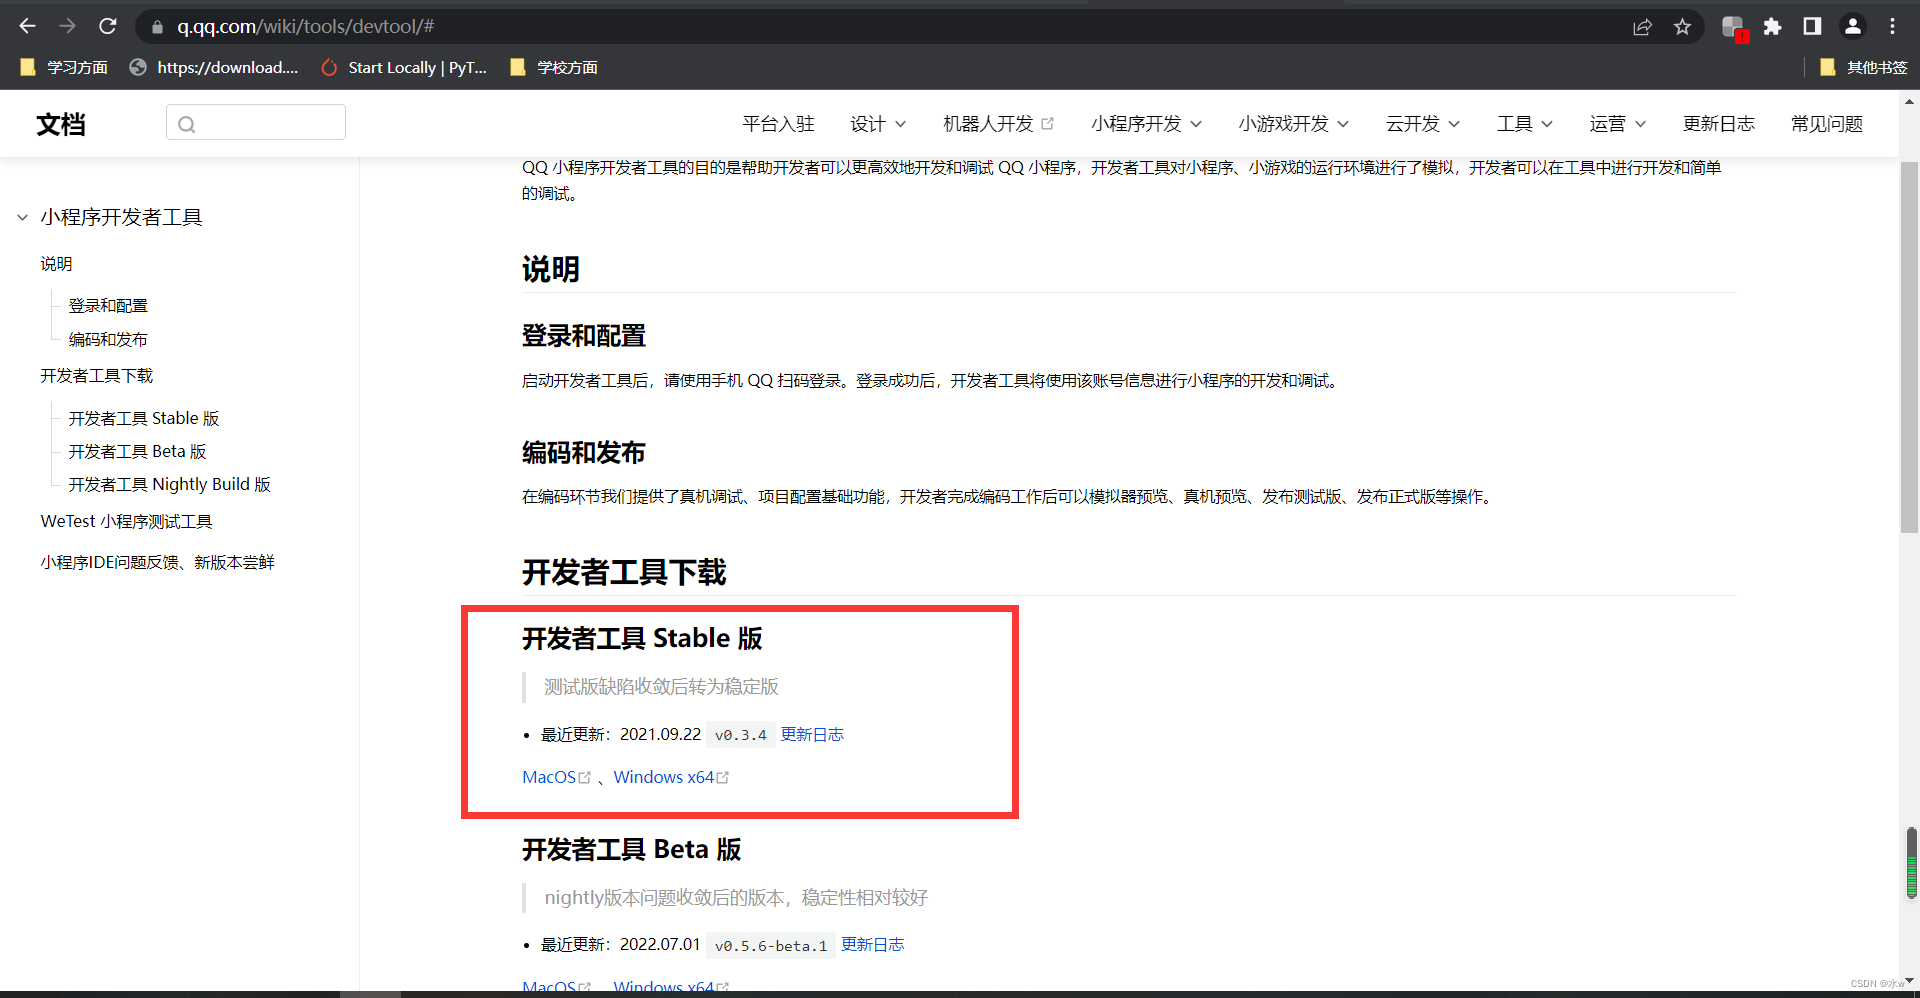The image size is (1920, 998).
Task: Share this page via share icon
Action: click(1642, 27)
